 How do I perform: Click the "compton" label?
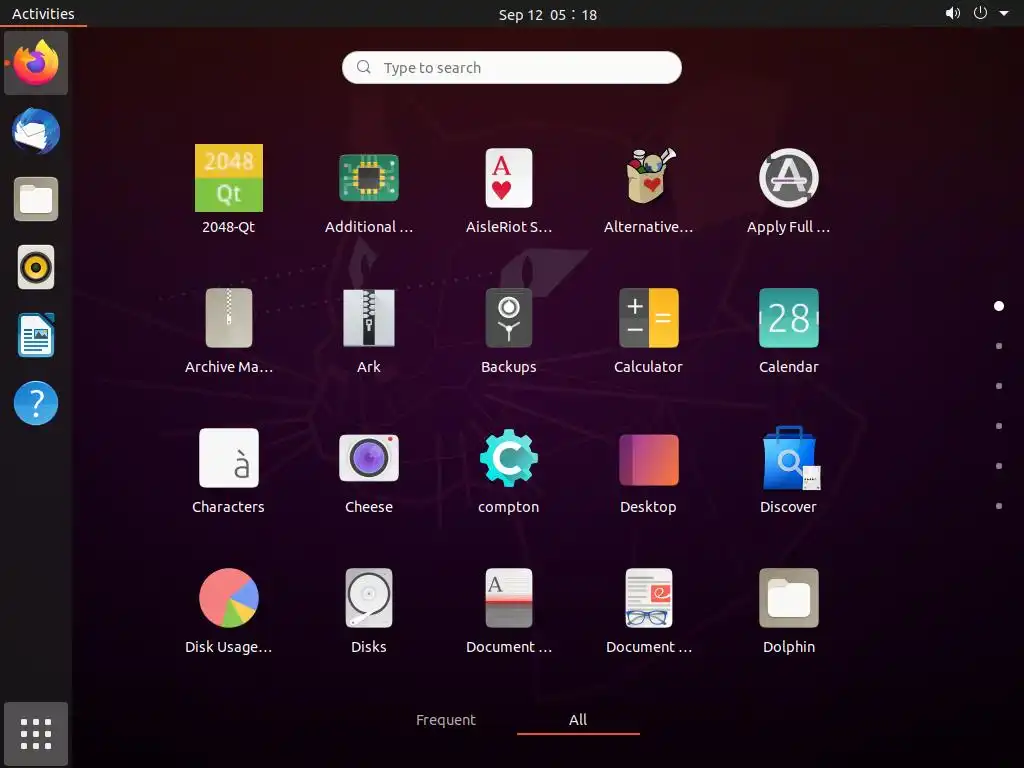[509, 507]
